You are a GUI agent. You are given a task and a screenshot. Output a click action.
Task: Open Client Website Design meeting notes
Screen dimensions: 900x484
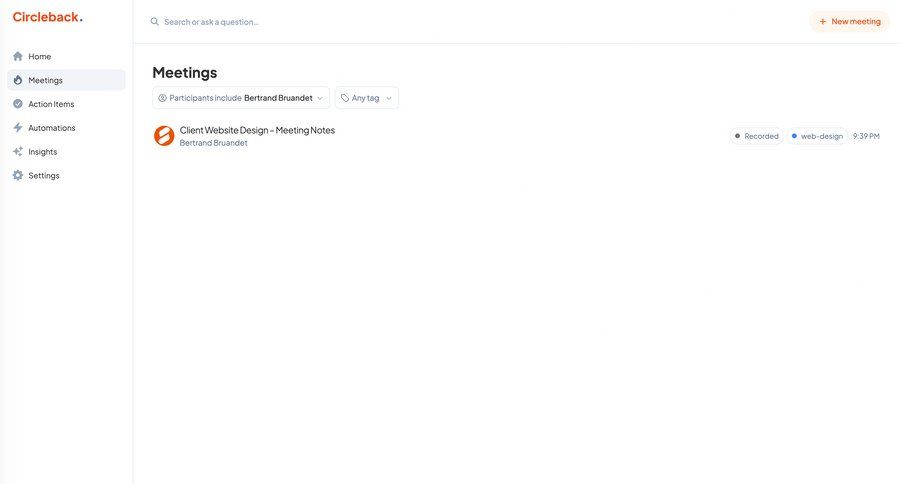(x=257, y=130)
